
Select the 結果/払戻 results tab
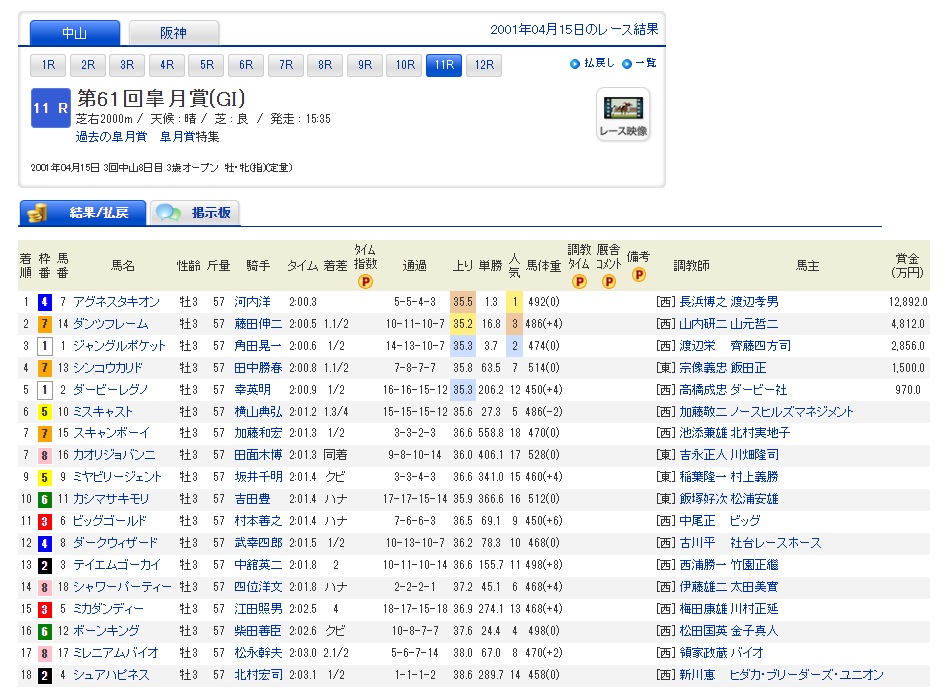point(84,212)
